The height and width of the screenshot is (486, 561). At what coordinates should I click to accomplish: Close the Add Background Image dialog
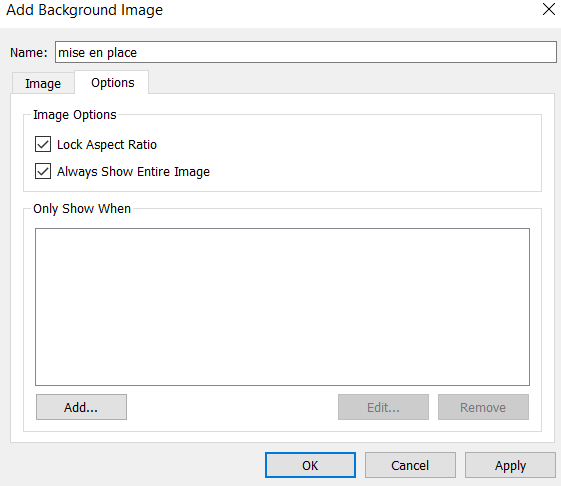[x=548, y=9]
